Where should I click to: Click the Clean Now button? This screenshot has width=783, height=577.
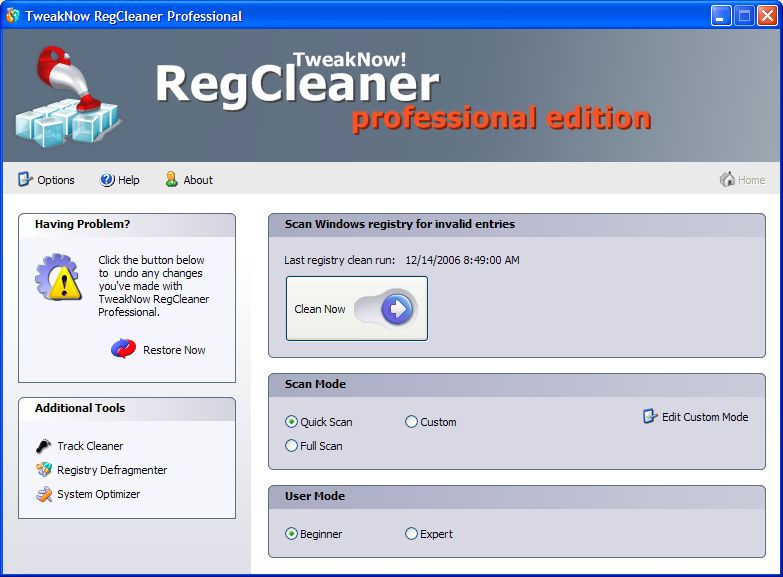click(357, 309)
